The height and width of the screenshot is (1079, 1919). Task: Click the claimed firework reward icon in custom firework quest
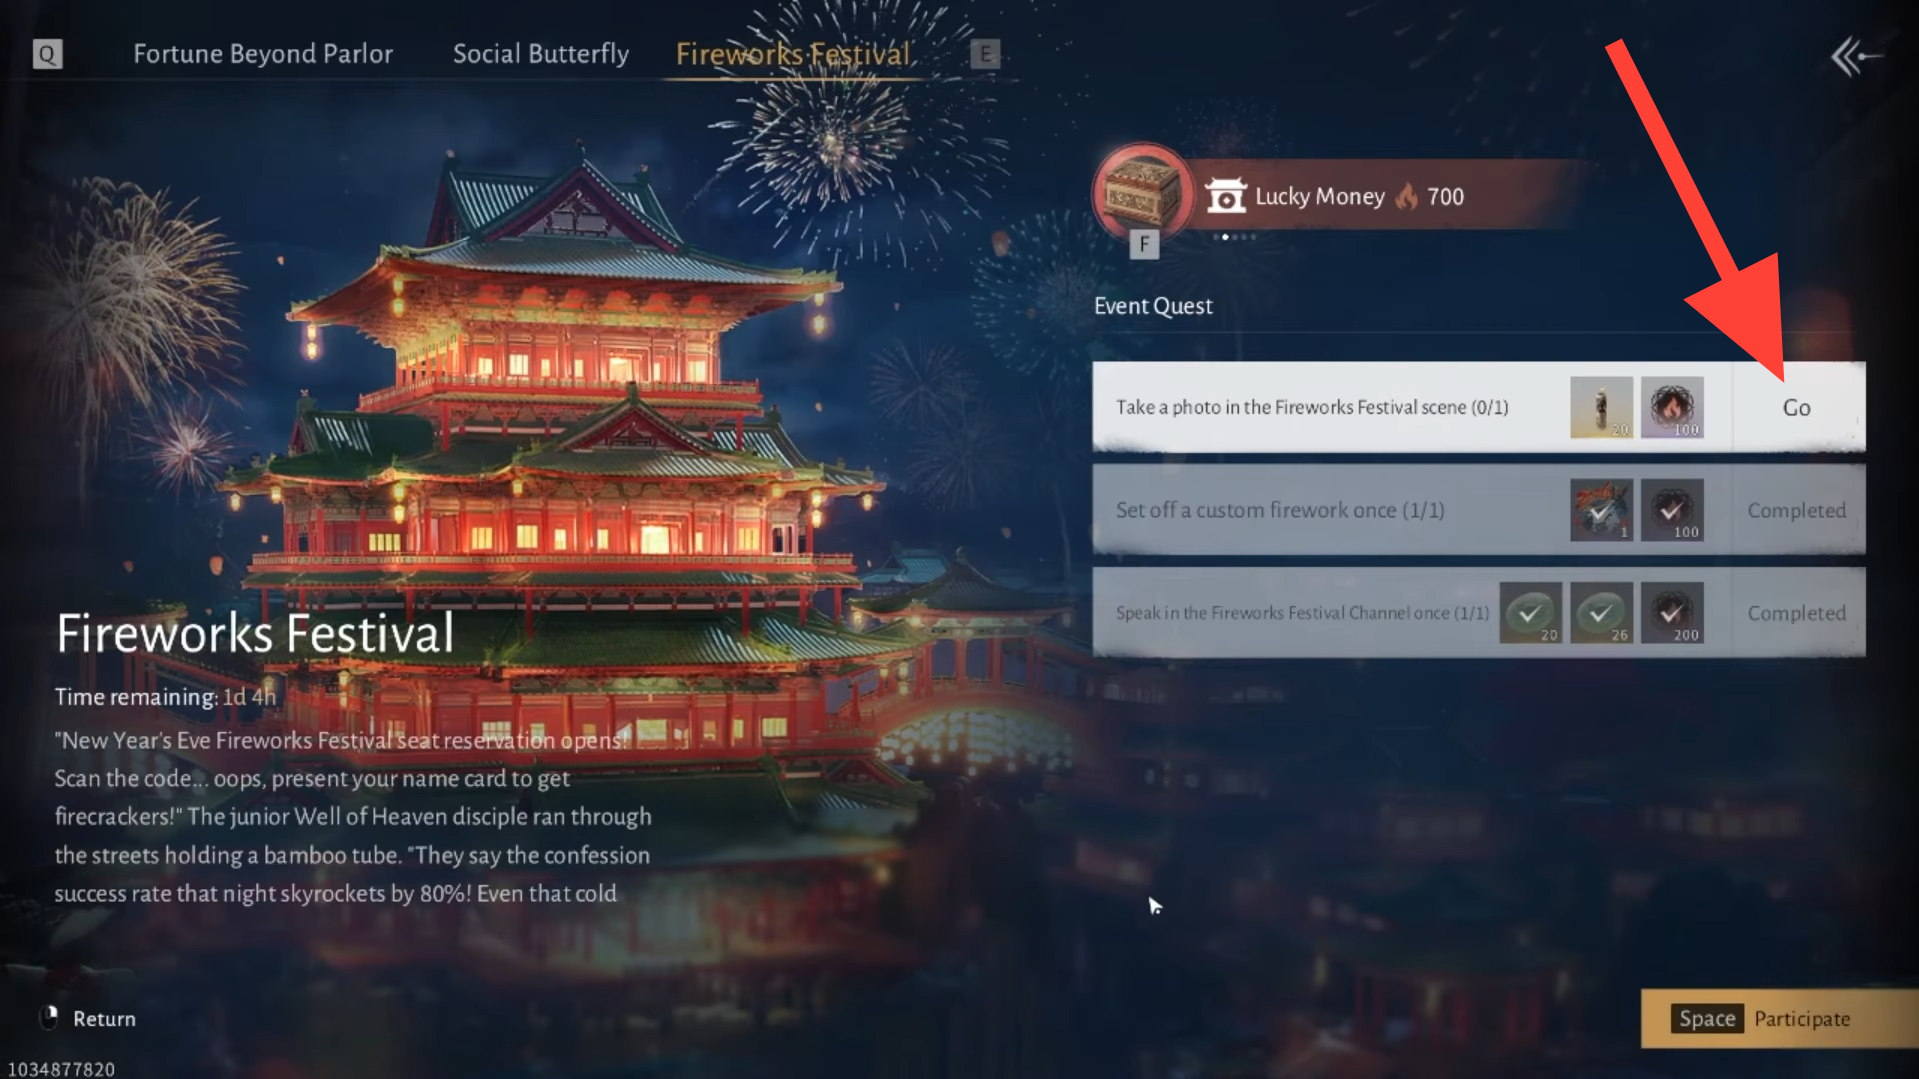[x=1601, y=510]
